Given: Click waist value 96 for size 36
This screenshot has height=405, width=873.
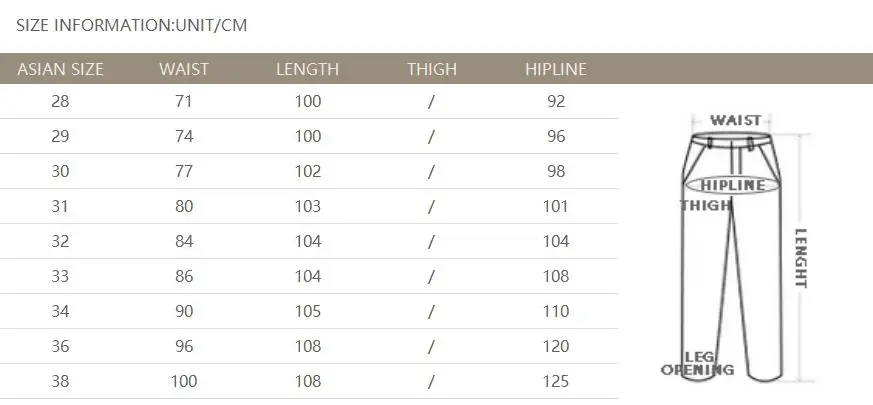Looking at the screenshot, I should coord(184,347).
